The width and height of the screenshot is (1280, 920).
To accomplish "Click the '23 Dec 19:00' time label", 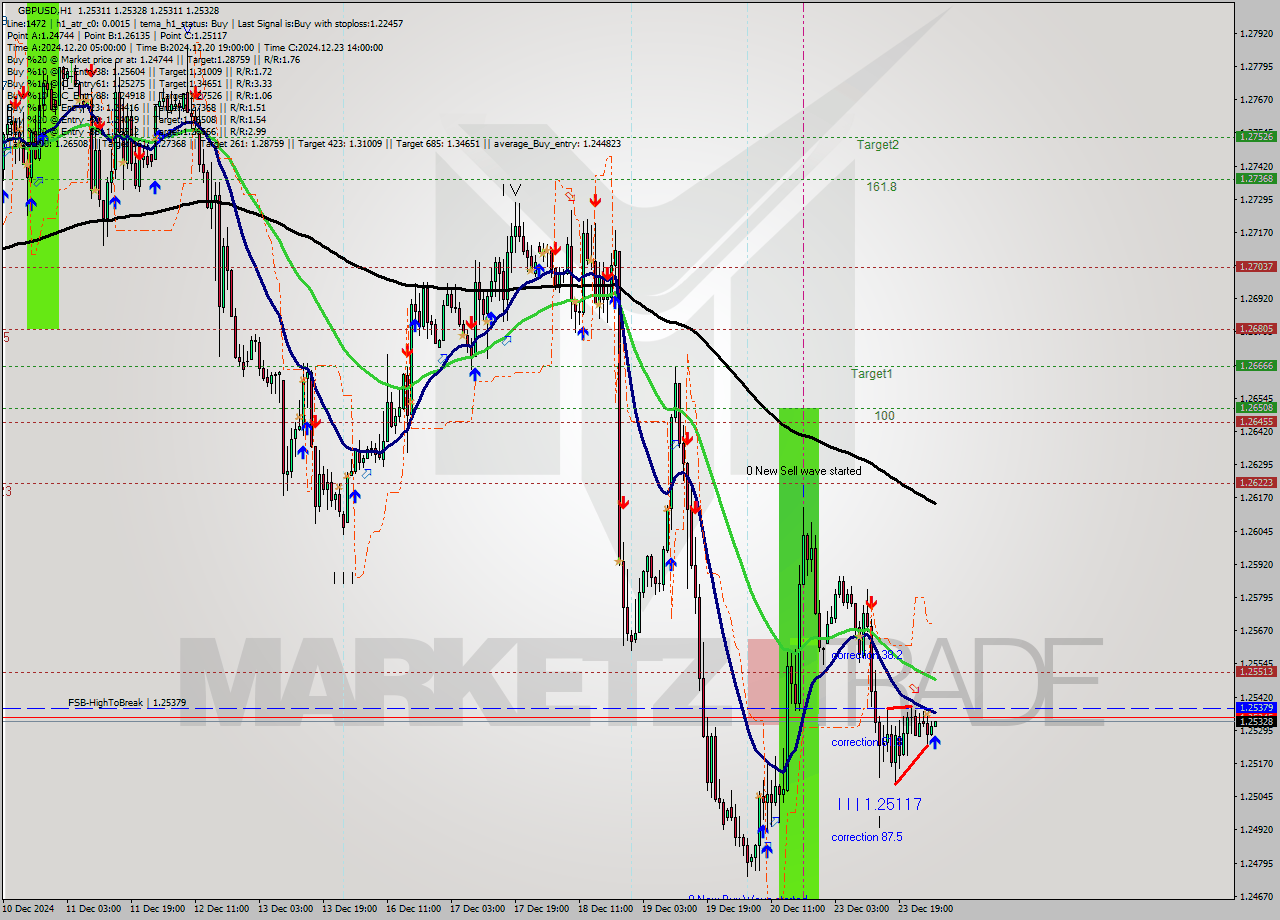I will [925, 909].
